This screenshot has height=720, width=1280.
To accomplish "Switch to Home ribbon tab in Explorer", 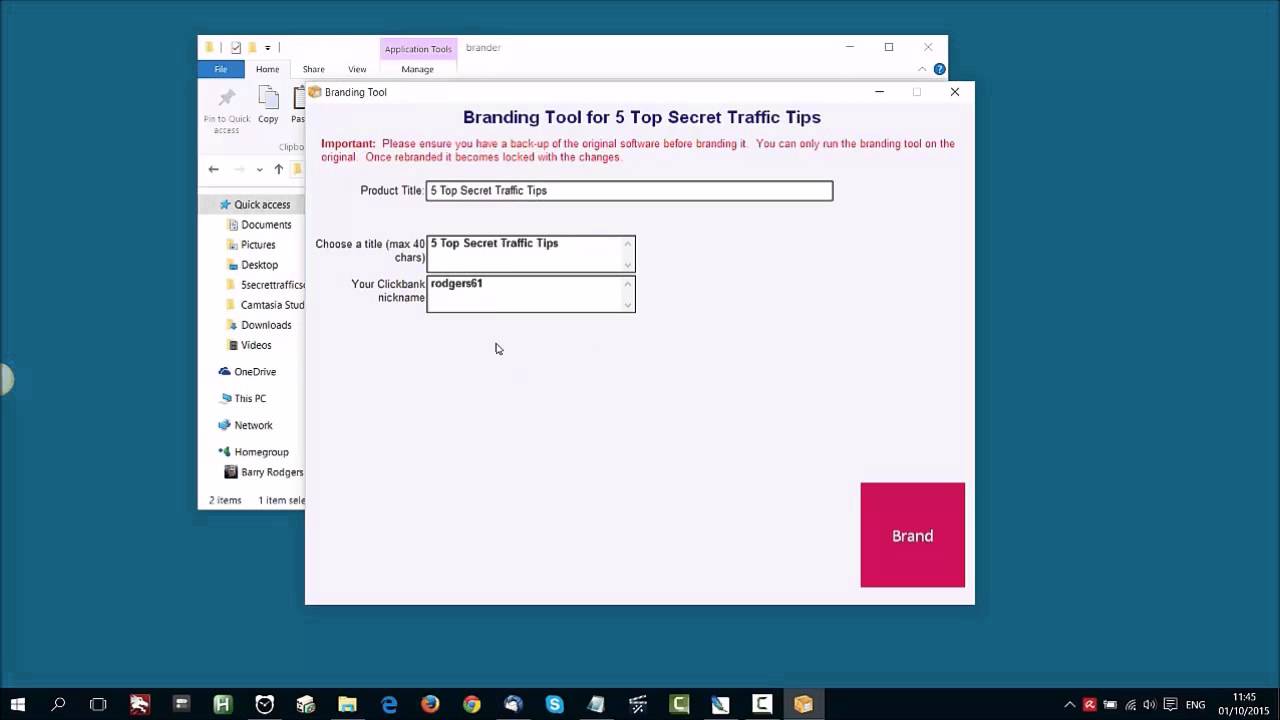I will [x=267, y=69].
